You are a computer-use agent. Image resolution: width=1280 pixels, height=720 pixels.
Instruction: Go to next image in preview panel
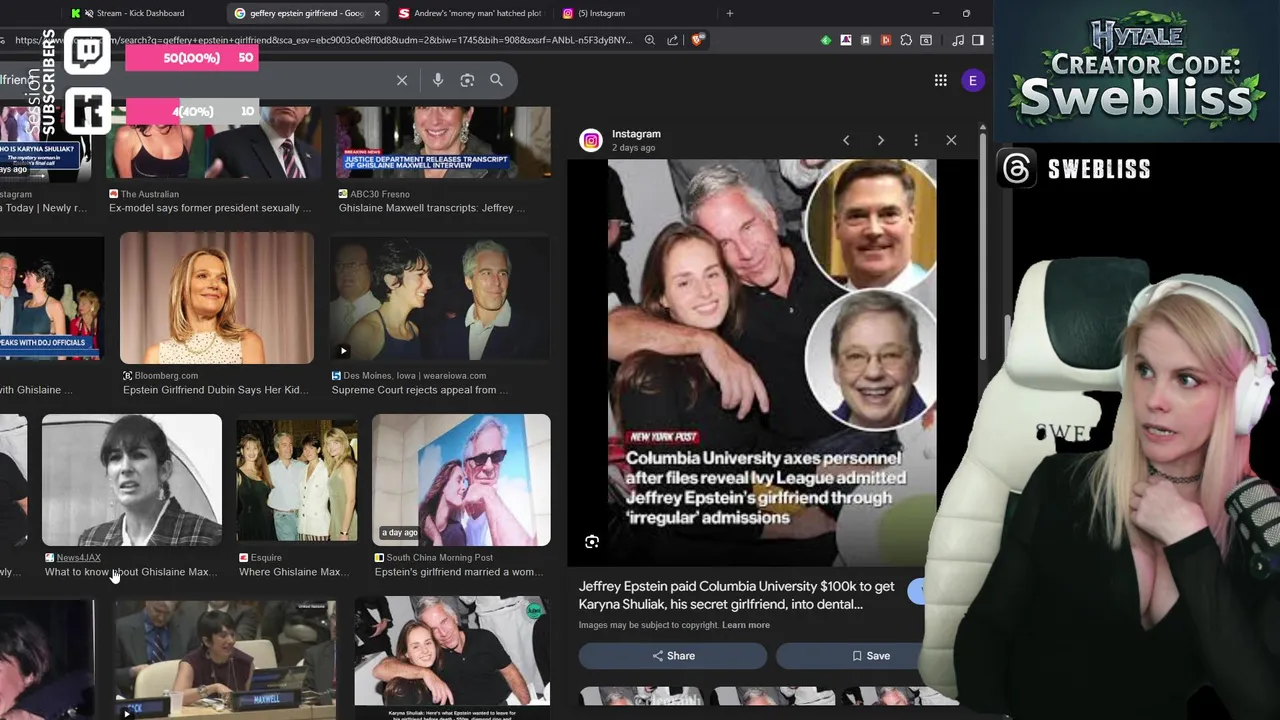point(881,140)
